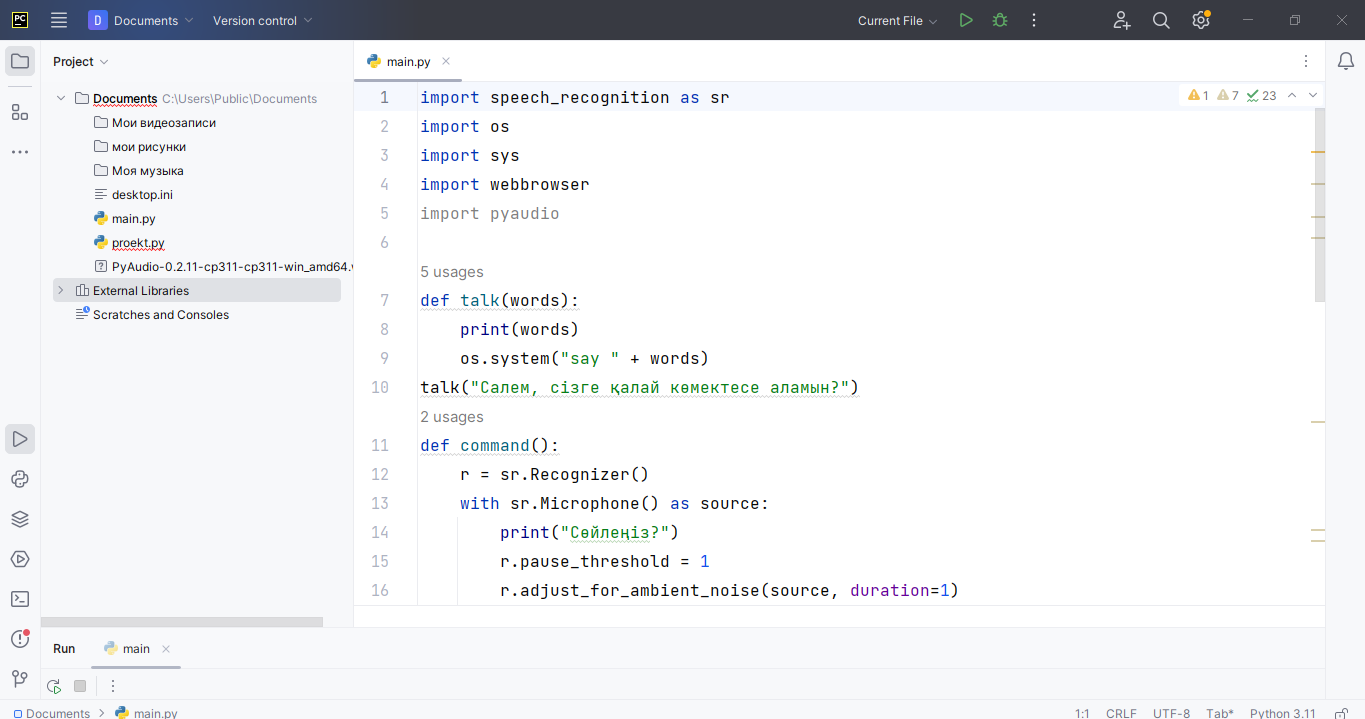
Task: Open the main hamburger menu
Action: [x=59, y=20]
